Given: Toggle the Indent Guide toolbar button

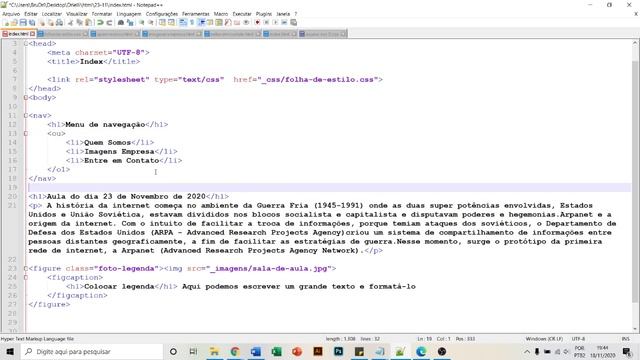Looking at the screenshot, I should click(201, 22).
